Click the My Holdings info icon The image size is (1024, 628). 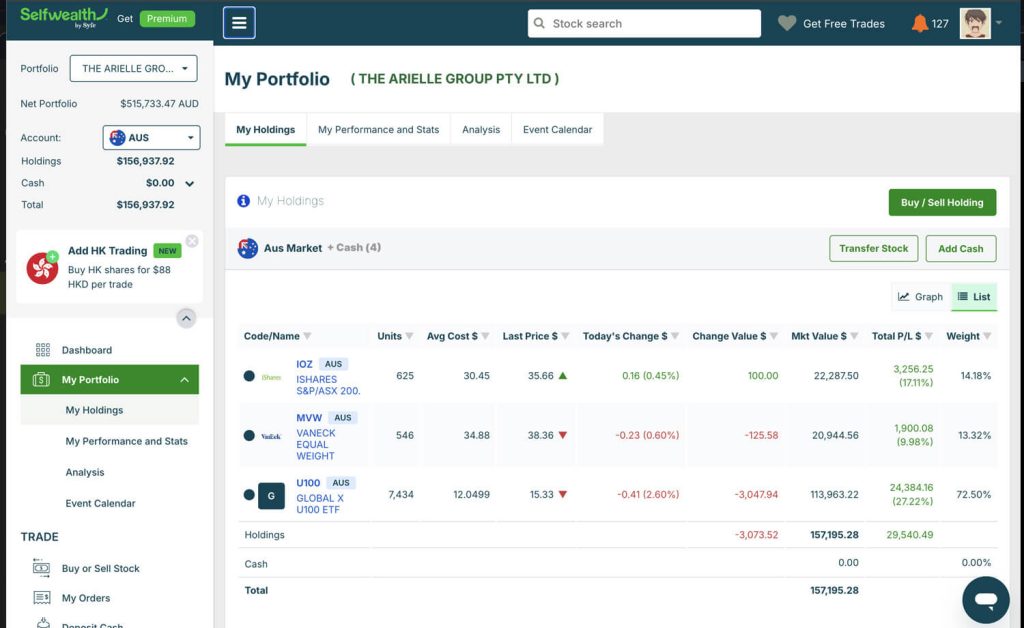click(x=243, y=201)
